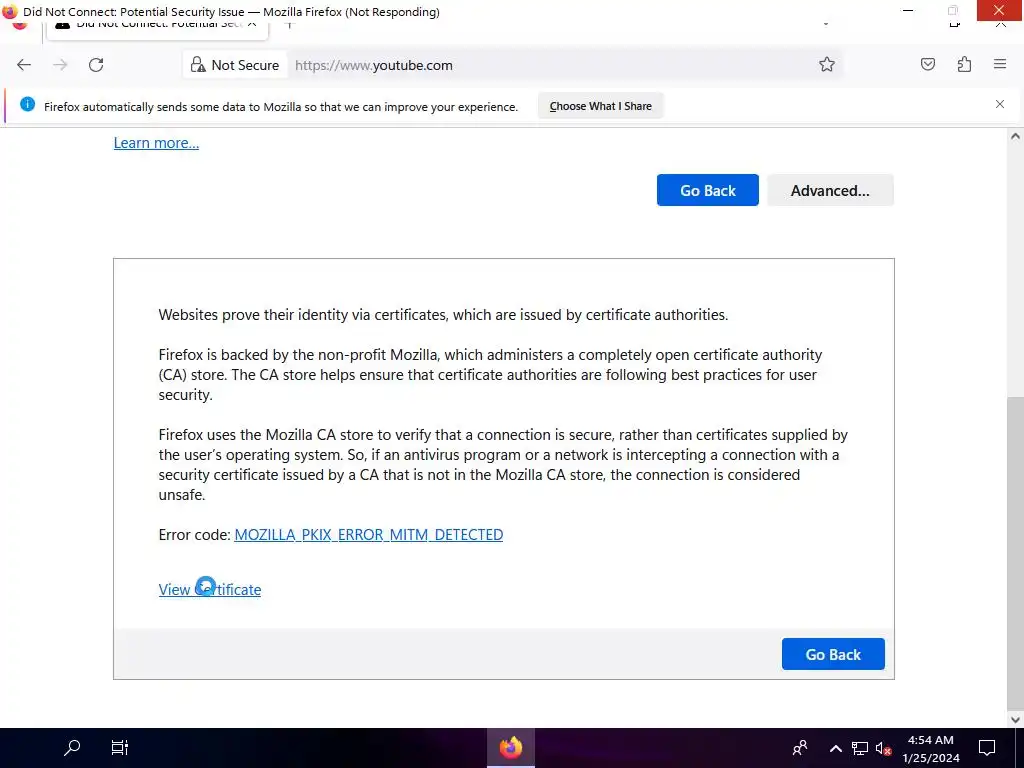Open the clock showing 4:54 AM
This screenshot has width=1024, height=768.
tap(931, 748)
